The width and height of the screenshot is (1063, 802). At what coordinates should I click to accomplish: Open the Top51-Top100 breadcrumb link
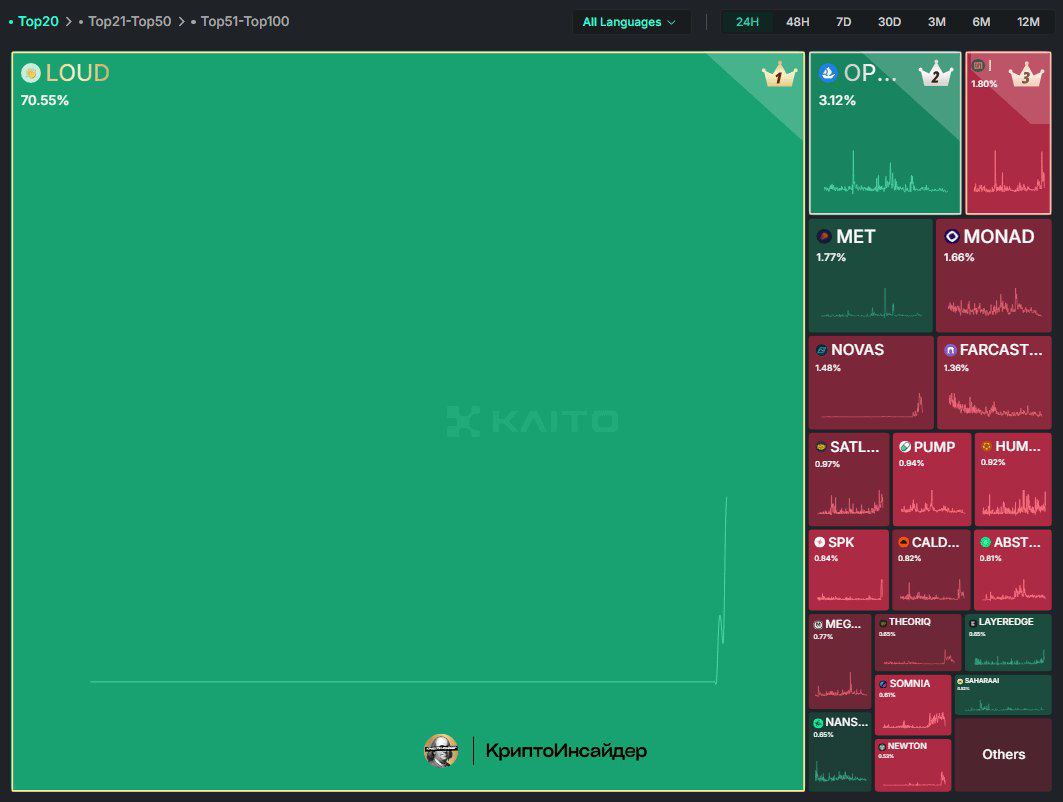pyautogui.click(x=245, y=22)
